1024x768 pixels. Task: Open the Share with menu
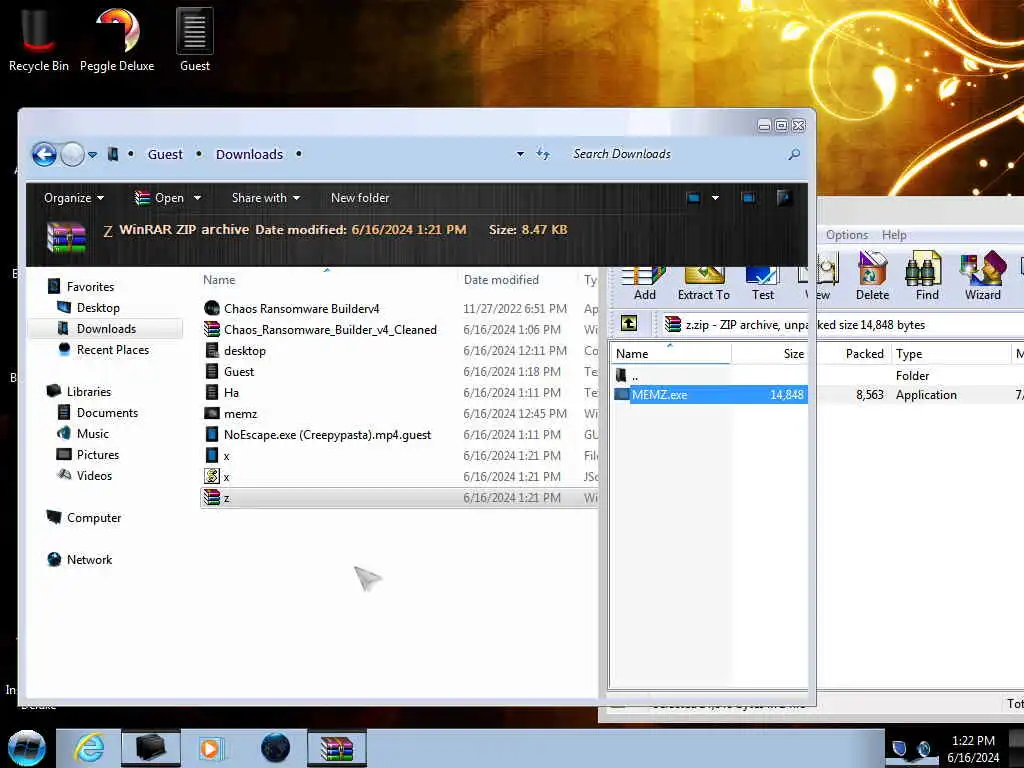pyautogui.click(x=266, y=198)
